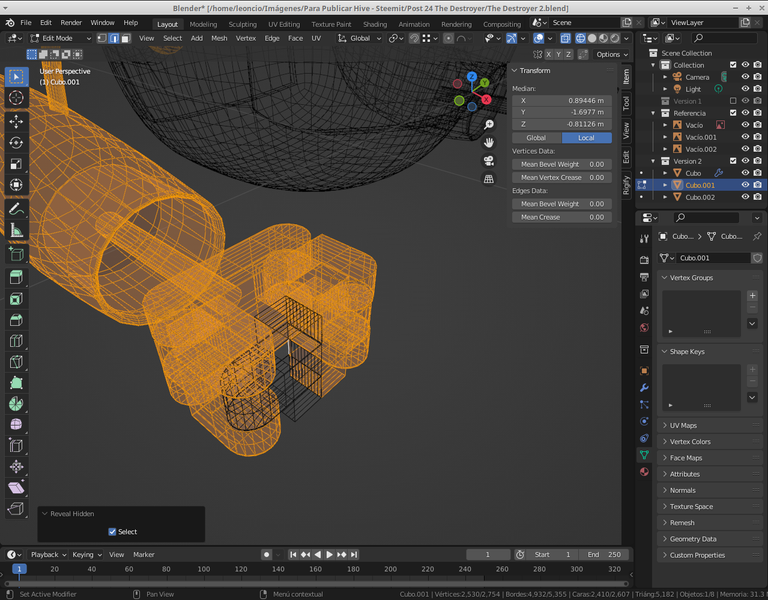
Task: Select the Bevel tool
Action: pos(16,320)
